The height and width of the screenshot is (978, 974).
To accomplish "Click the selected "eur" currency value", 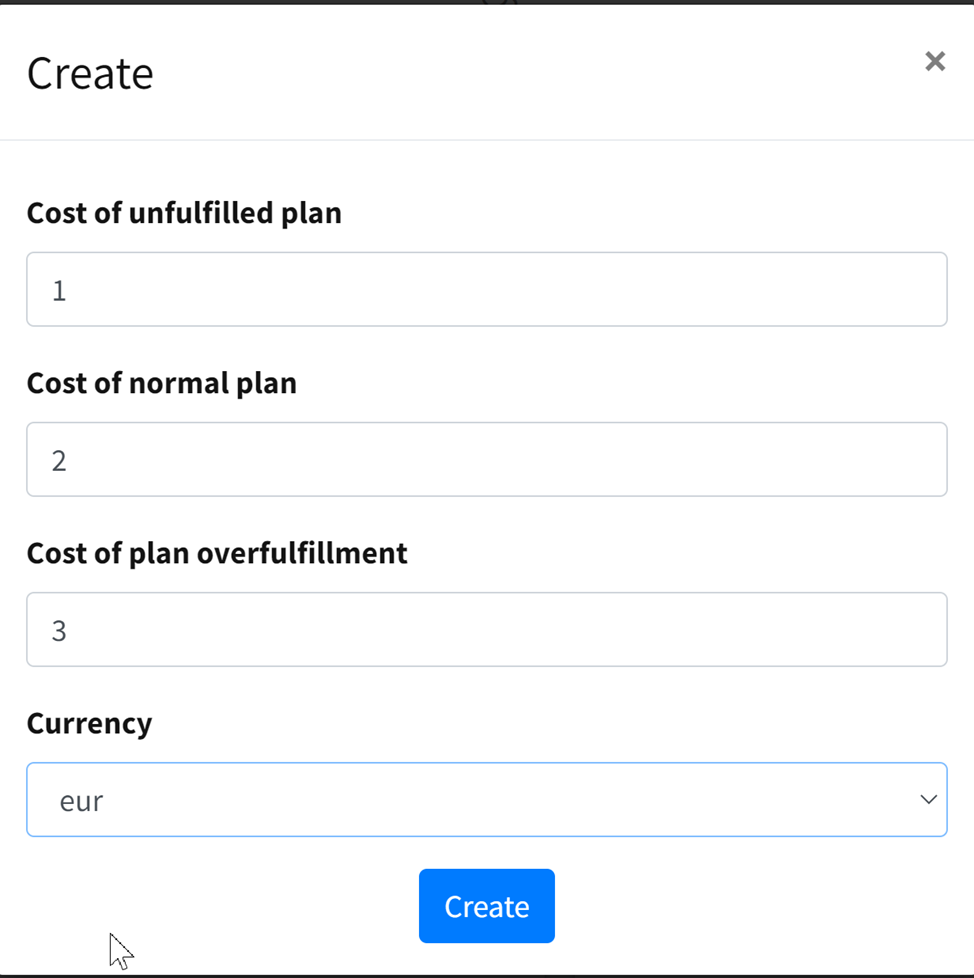I will pyautogui.click(x=82, y=801).
